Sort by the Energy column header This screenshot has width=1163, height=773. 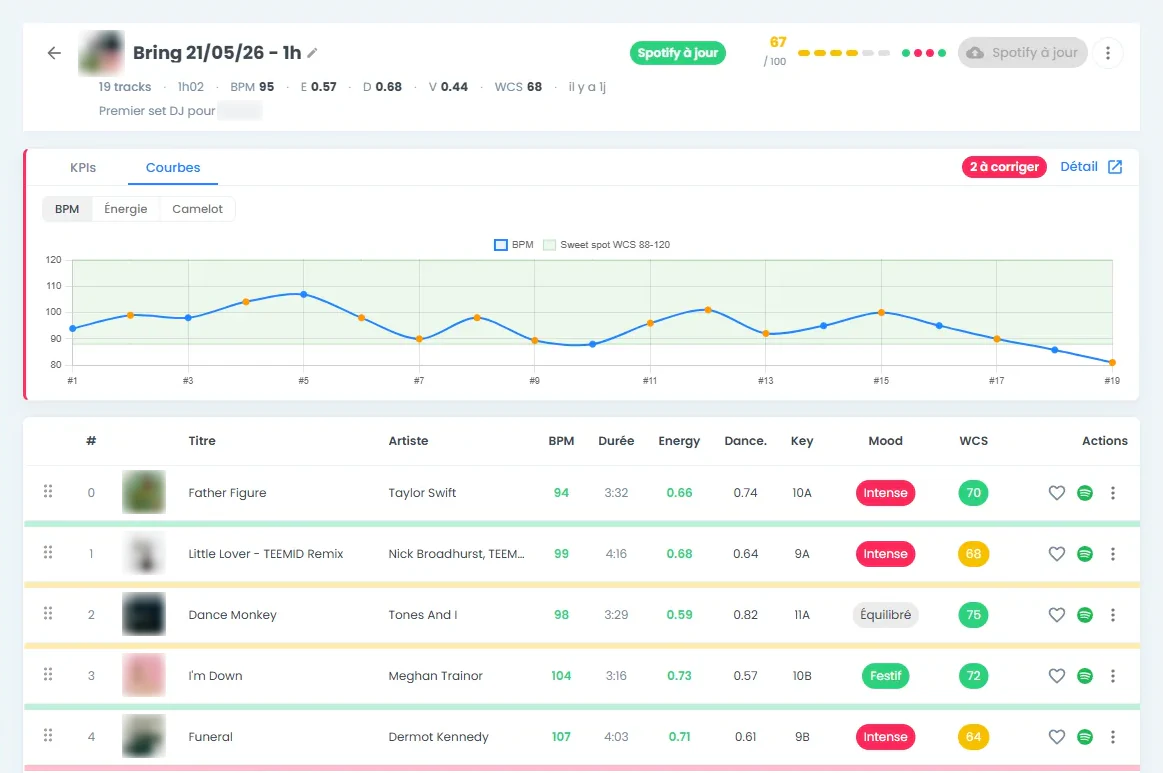[x=679, y=441]
